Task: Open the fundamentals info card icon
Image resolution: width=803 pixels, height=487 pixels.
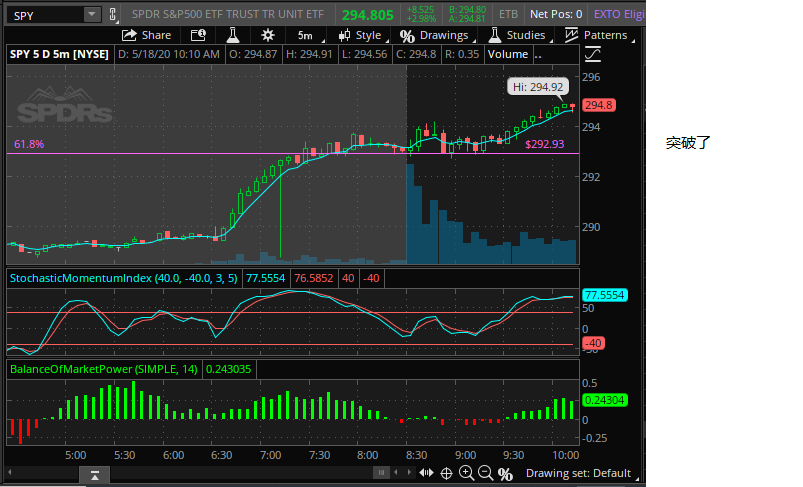Action: (x=198, y=35)
